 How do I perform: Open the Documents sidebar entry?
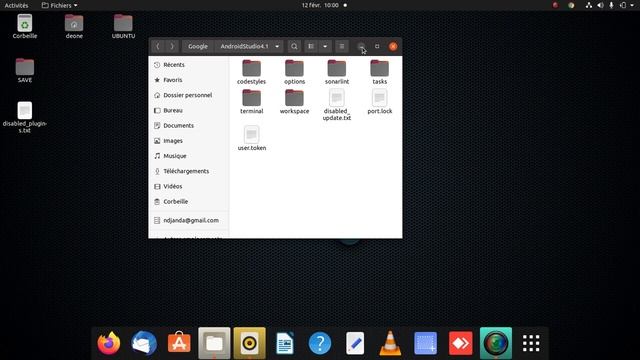click(189, 126)
